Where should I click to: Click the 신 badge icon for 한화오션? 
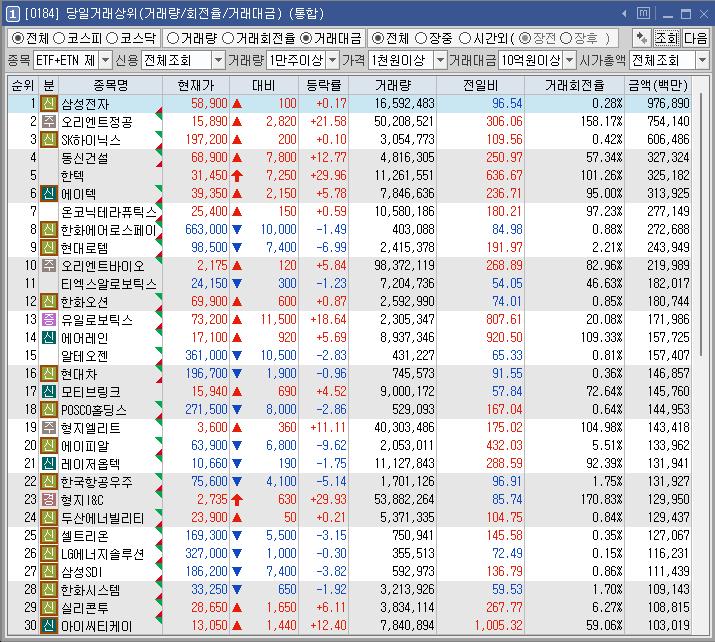pos(48,301)
